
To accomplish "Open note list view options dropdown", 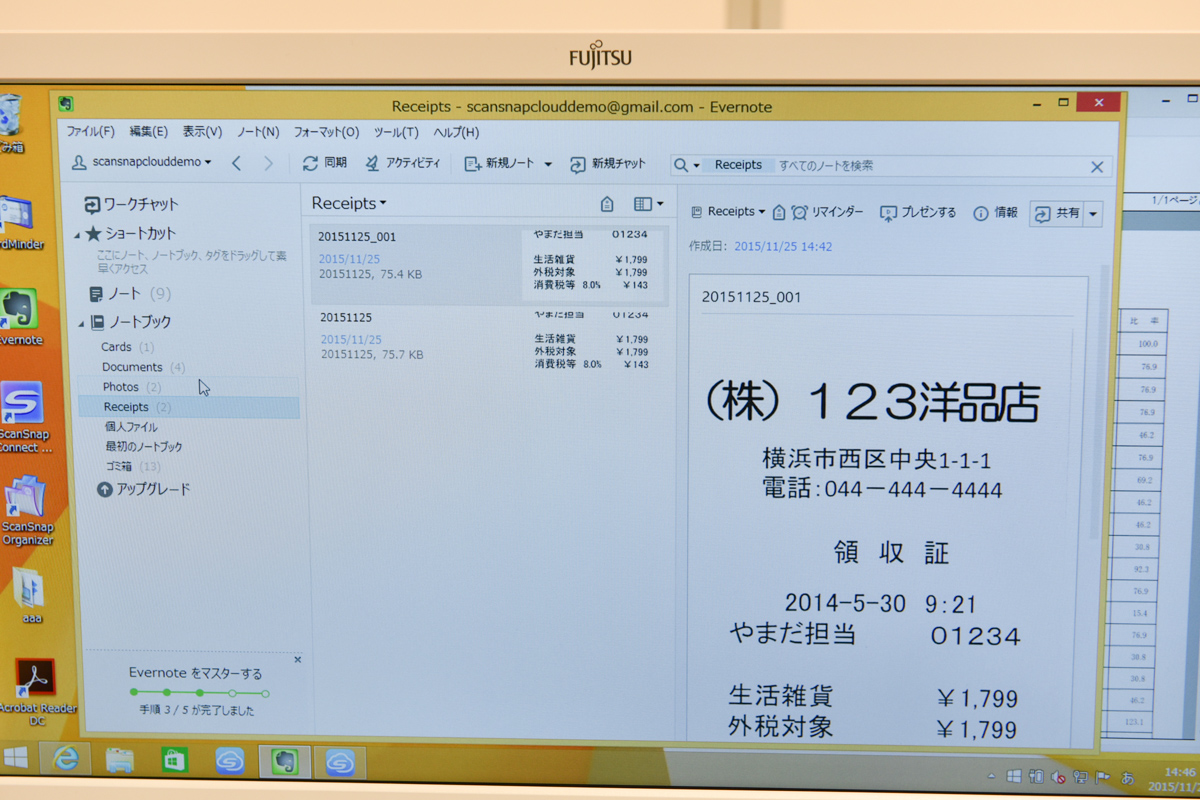I will pyautogui.click(x=648, y=204).
